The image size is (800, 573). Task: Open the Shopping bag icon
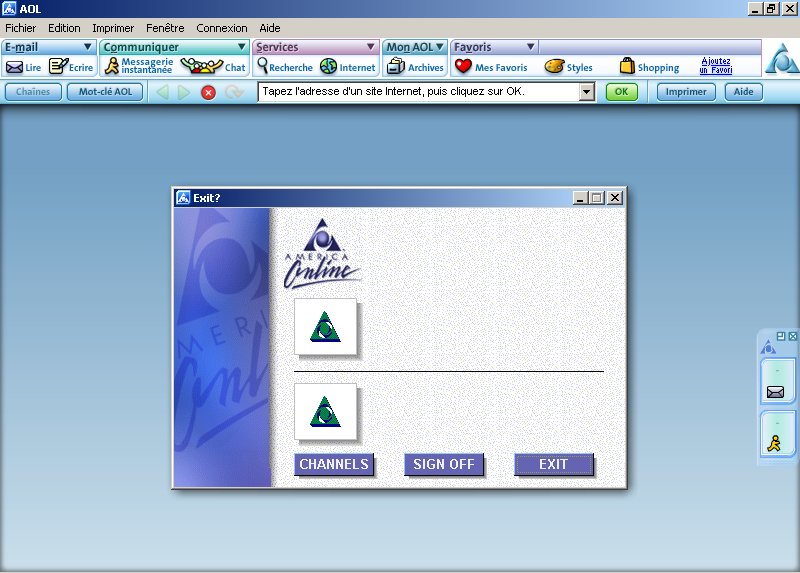[x=627, y=66]
